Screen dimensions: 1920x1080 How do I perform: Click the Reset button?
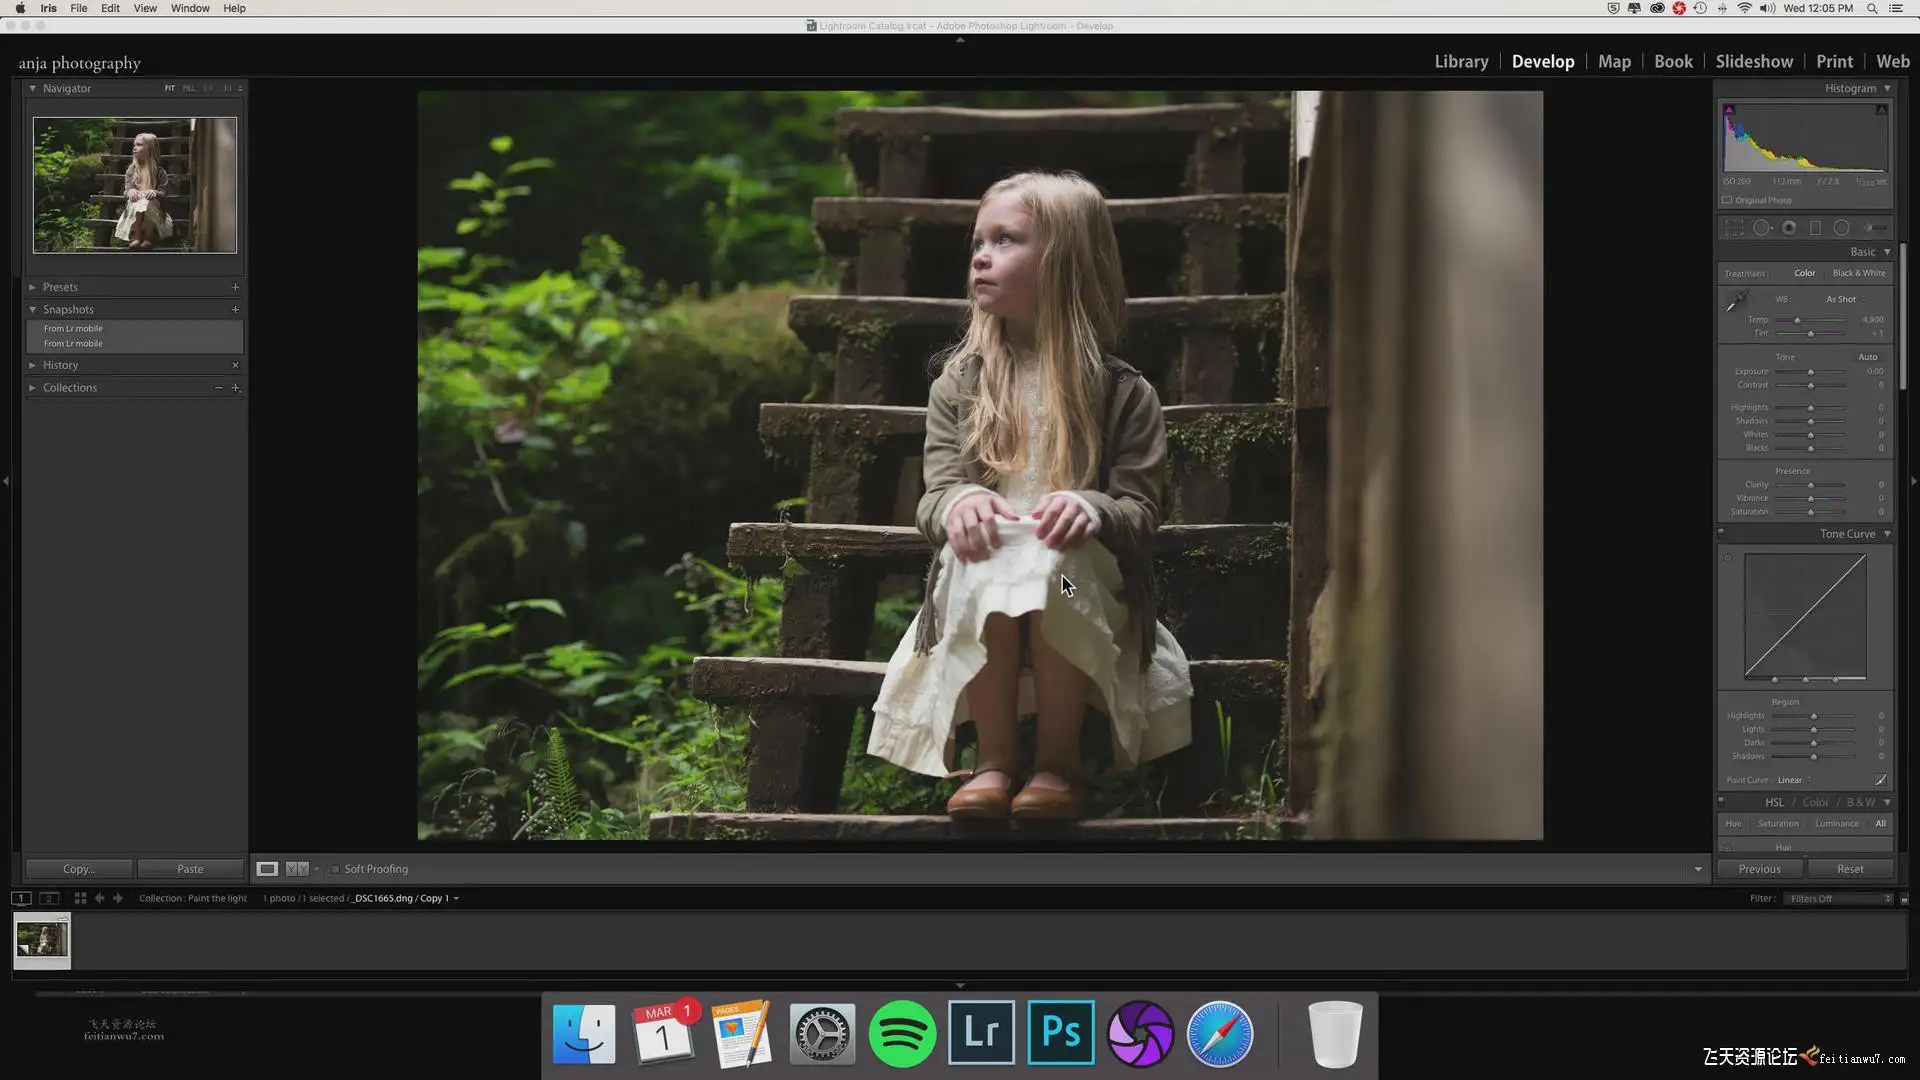coord(1850,869)
